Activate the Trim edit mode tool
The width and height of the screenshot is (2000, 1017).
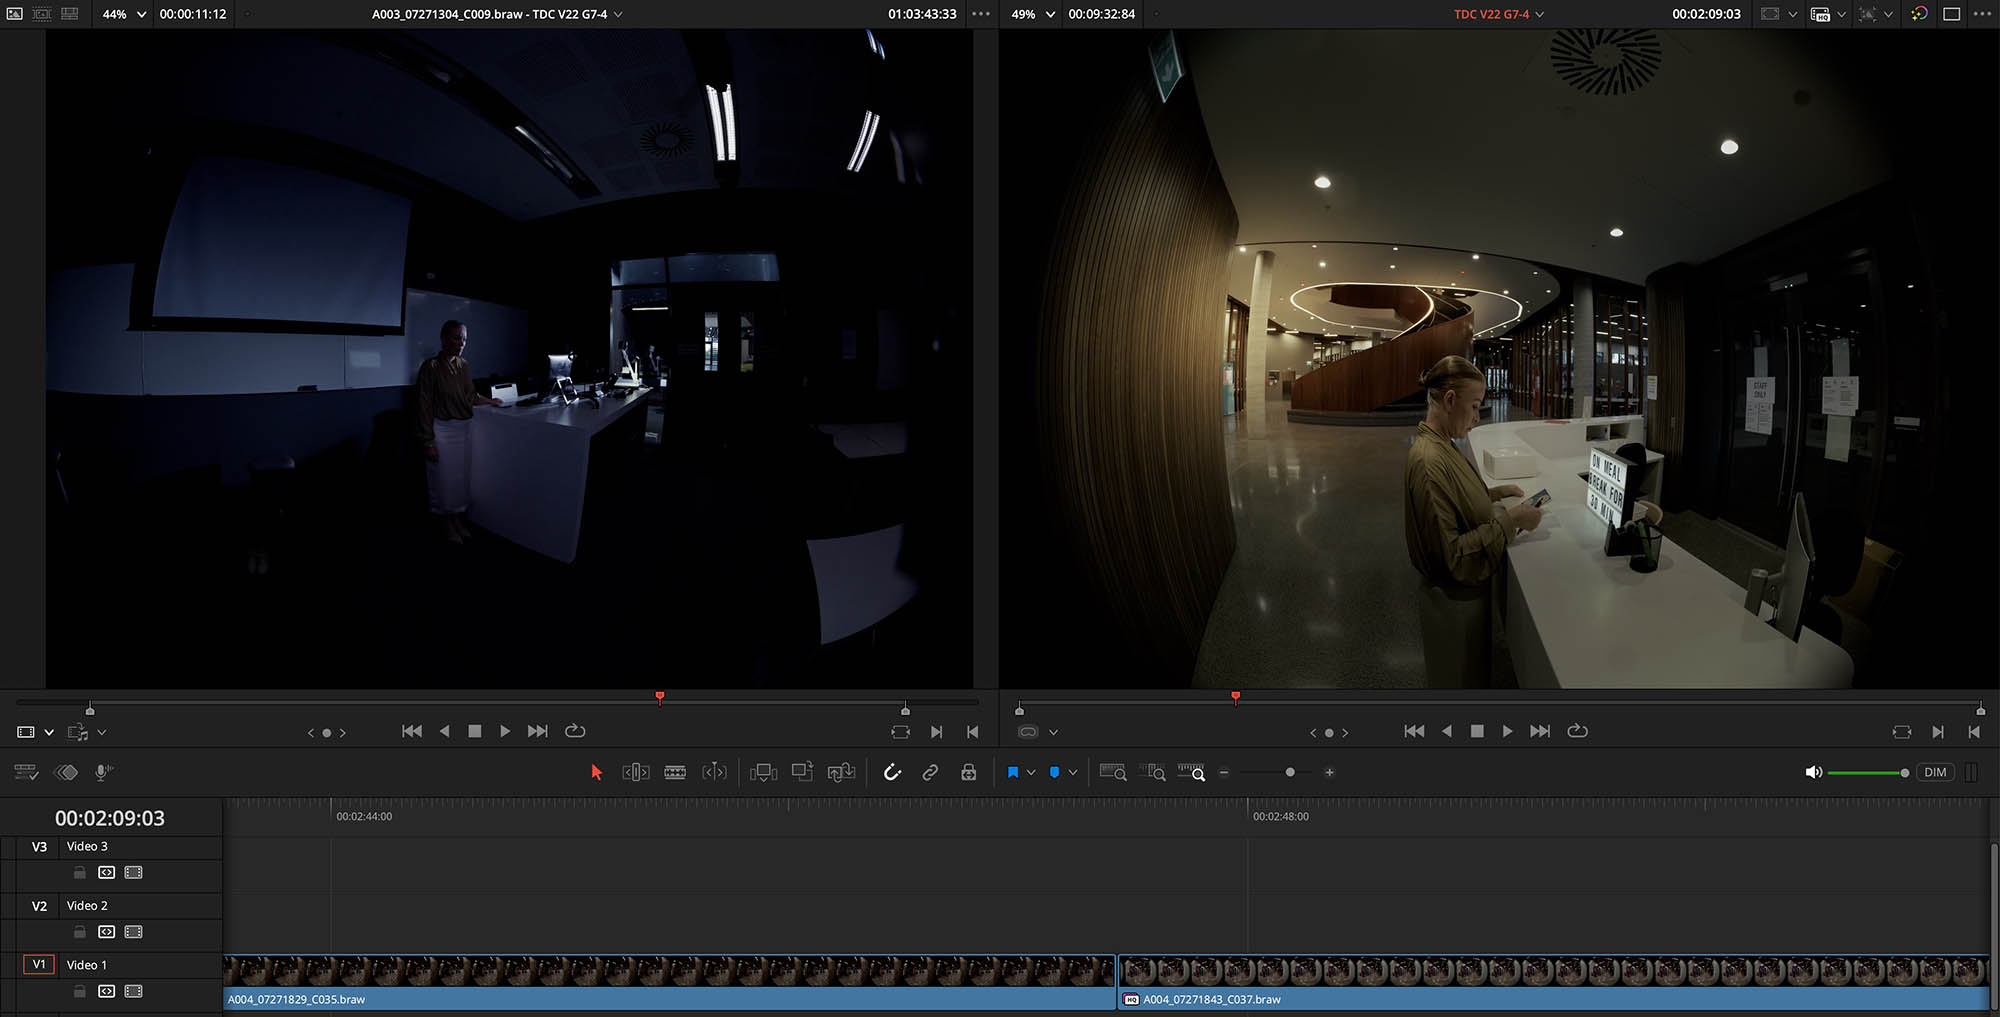coord(635,772)
